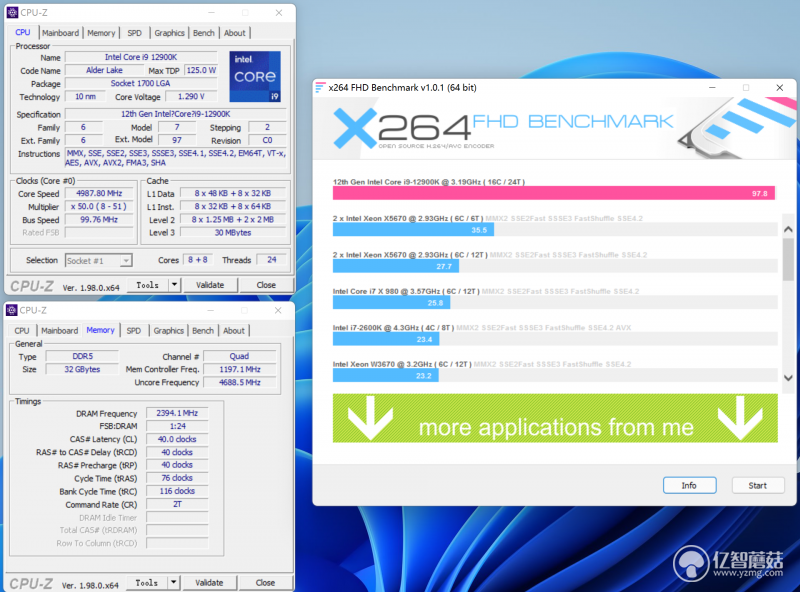Start the x264 FHD benchmark
Screen dimensions: 800x592
click(758, 485)
